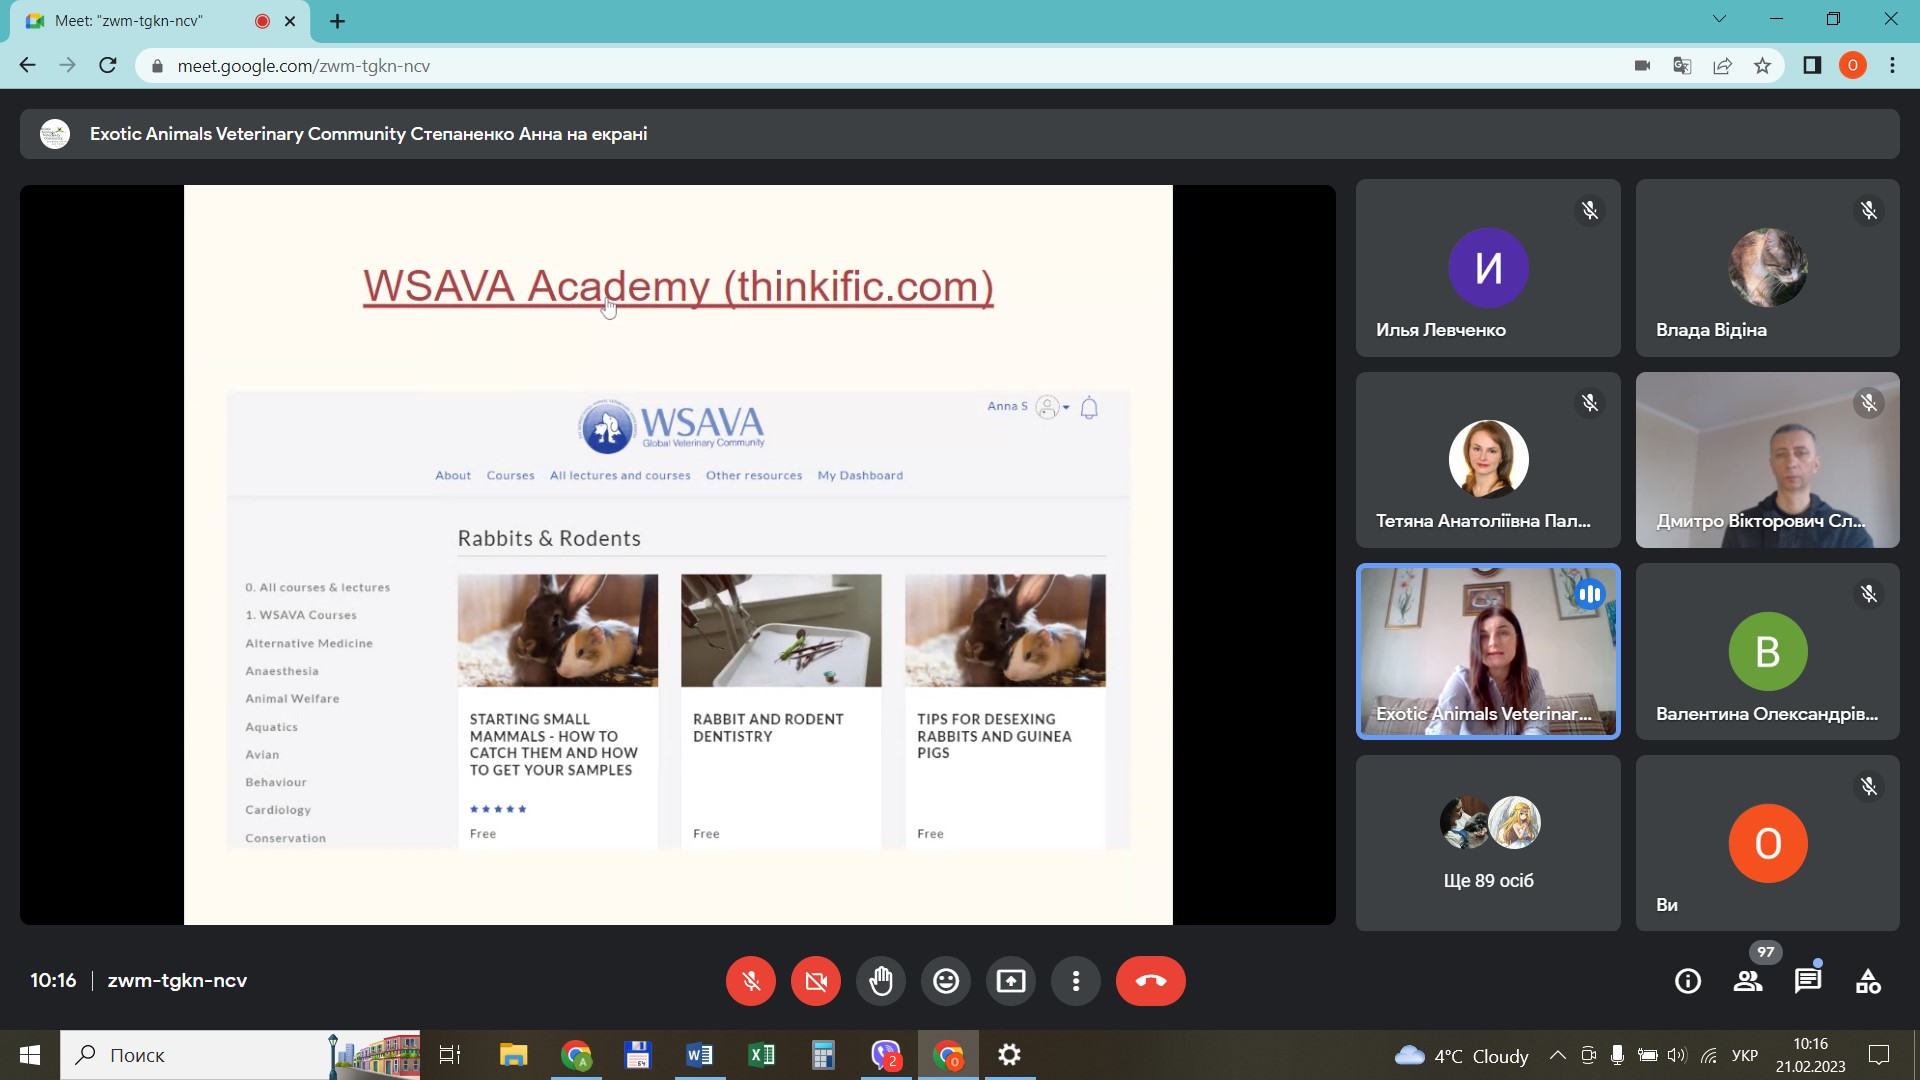Image resolution: width=1920 pixels, height=1080 pixels.
Task: Select Дмитро Вікторович video tile
Action: [1768, 460]
